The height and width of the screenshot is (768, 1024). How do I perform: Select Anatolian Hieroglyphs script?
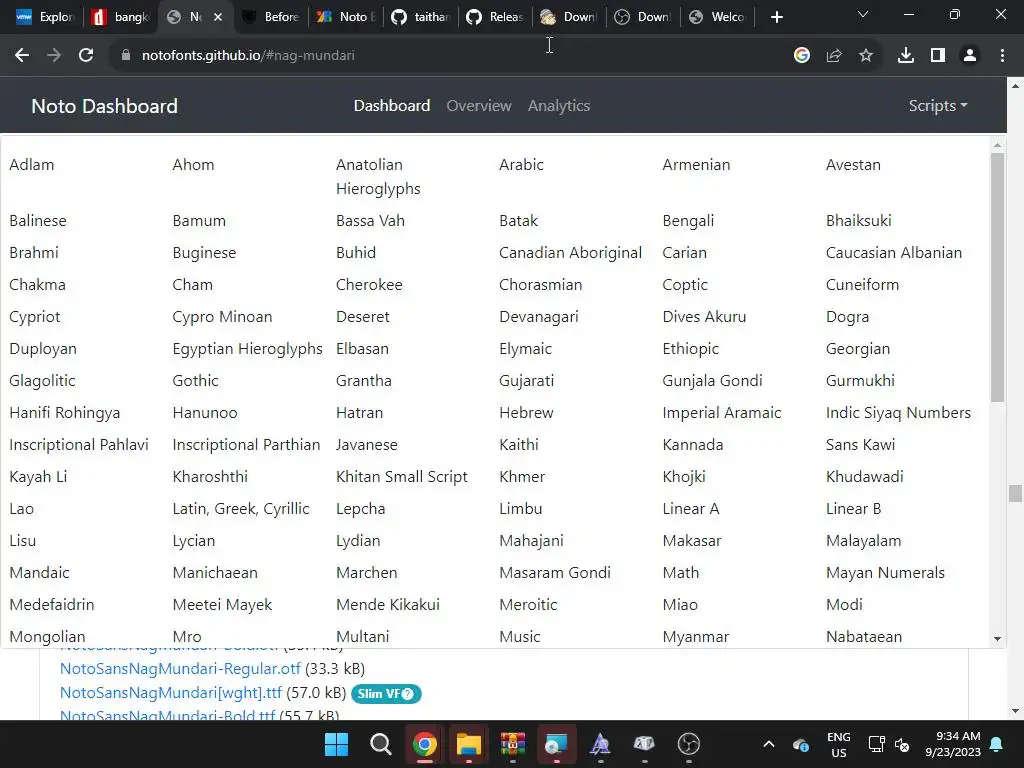tap(378, 176)
